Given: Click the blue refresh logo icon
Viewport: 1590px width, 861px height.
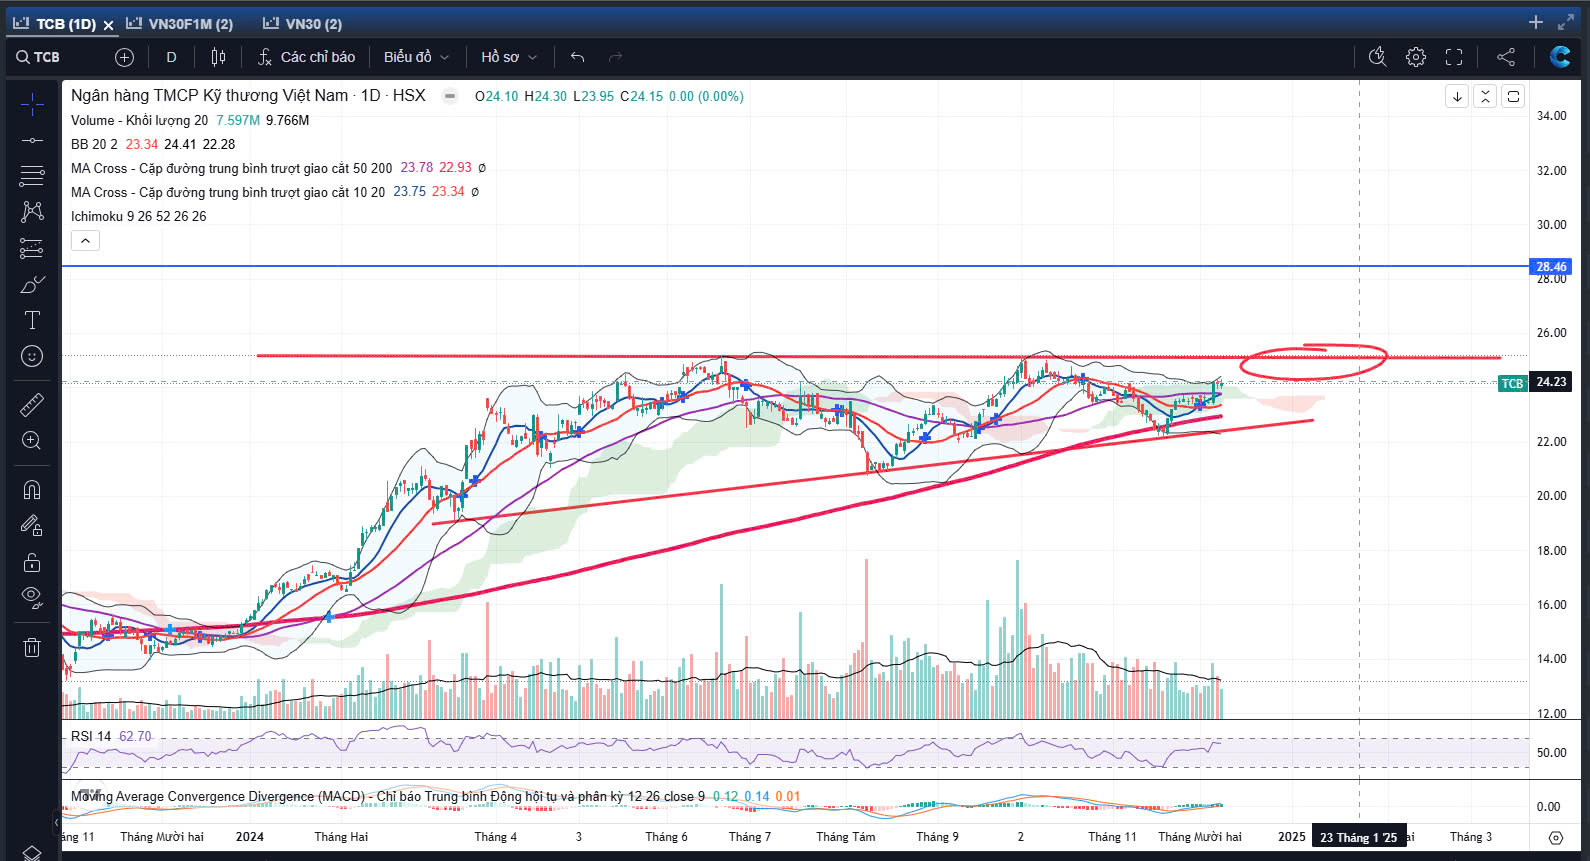Looking at the screenshot, I should coord(1560,57).
